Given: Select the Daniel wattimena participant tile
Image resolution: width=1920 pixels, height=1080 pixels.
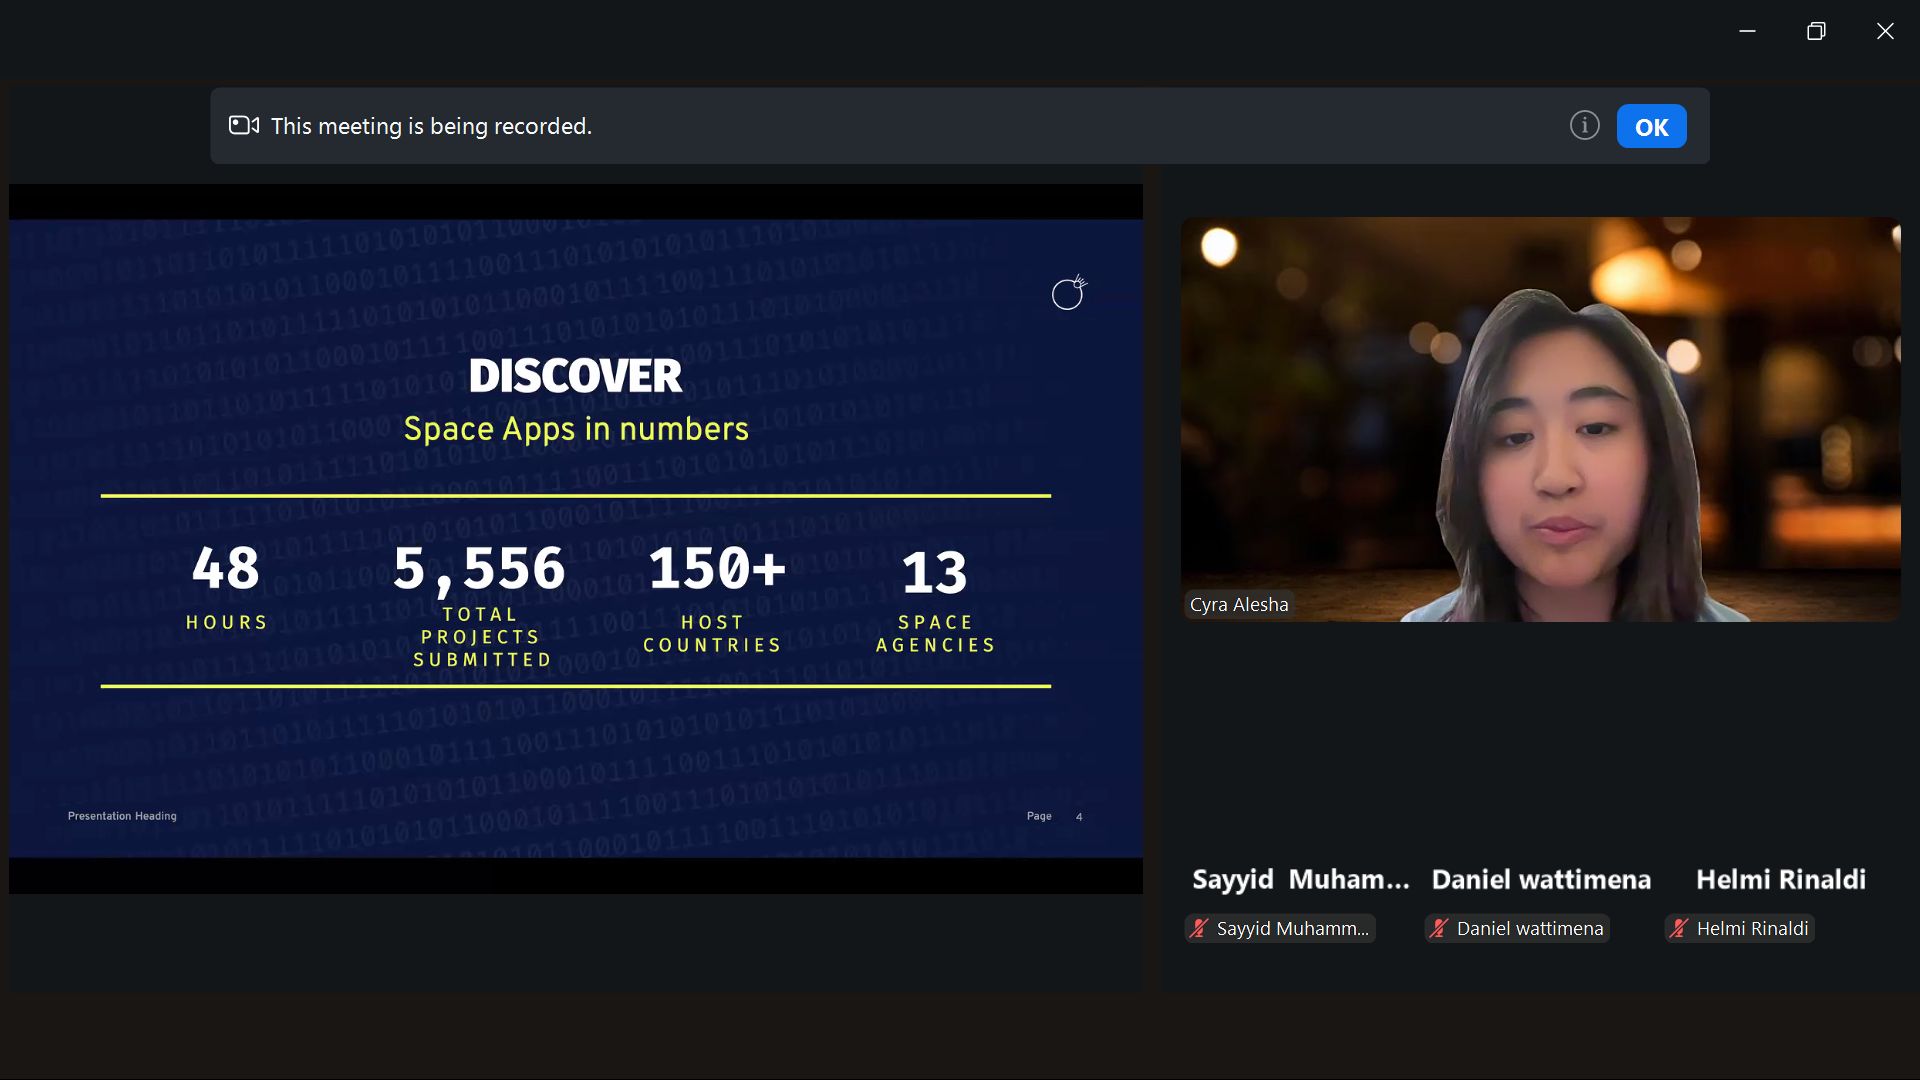Looking at the screenshot, I should click(1540, 879).
